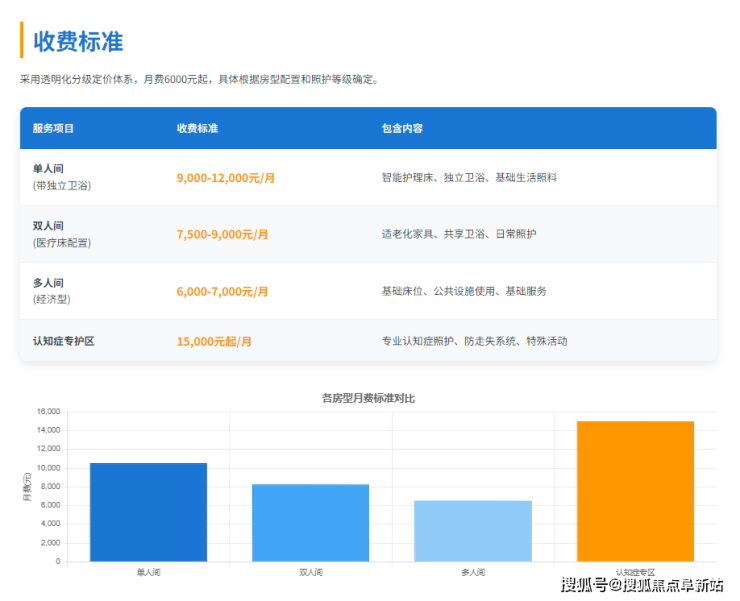This screenshot has height=601, width=740.
Task: Click the 6,000-7,000元/月 price text
Action: (222, 292)
